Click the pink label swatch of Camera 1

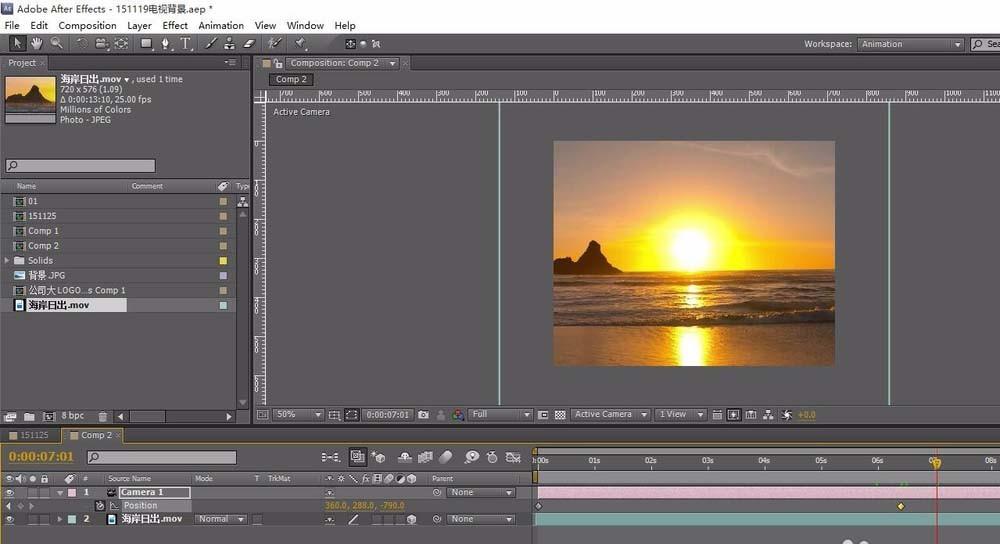(71, 493)
